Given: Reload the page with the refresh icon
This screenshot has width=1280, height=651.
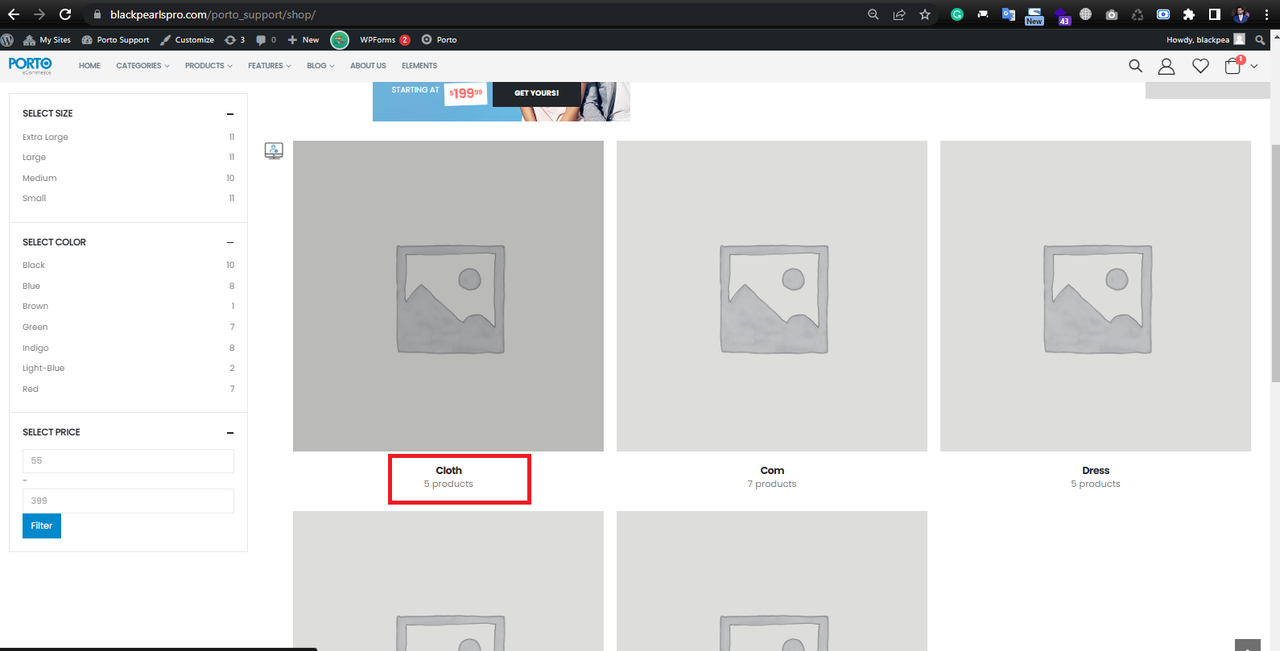Looking at the screenshot, I should click(x=65, y=15).
